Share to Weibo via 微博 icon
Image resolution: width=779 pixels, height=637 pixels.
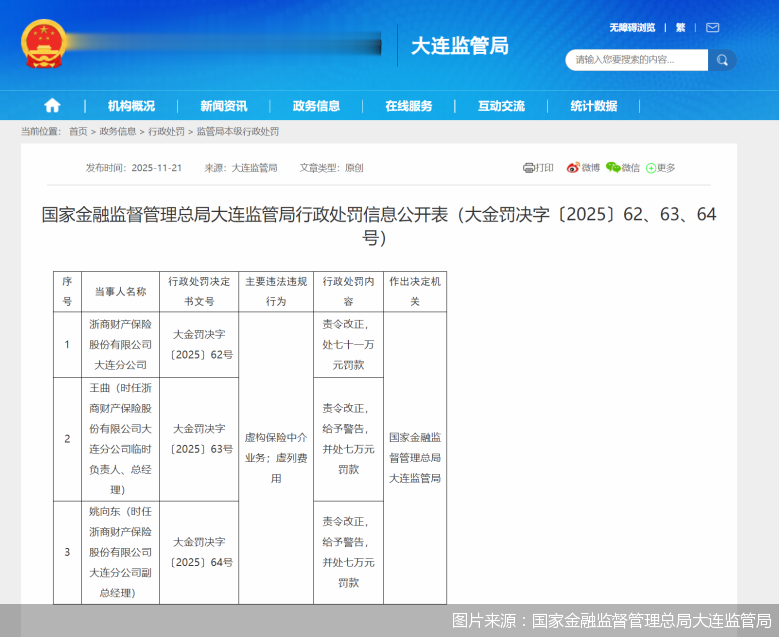click(x=583, y=168)
